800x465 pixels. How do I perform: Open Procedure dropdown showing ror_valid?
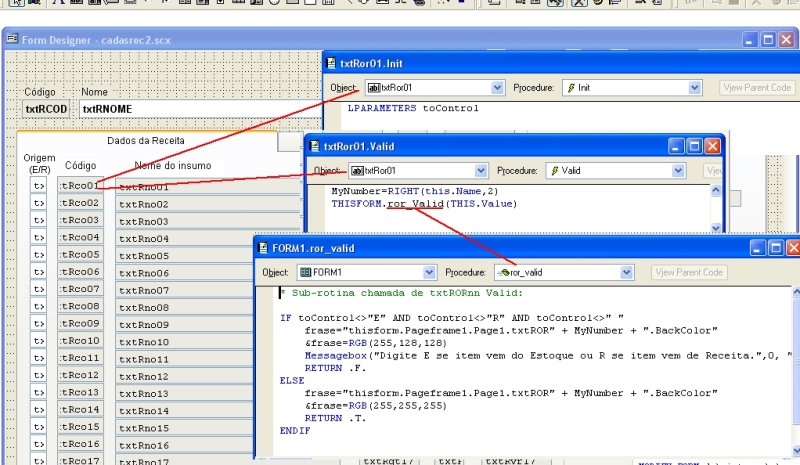point(627,273)
